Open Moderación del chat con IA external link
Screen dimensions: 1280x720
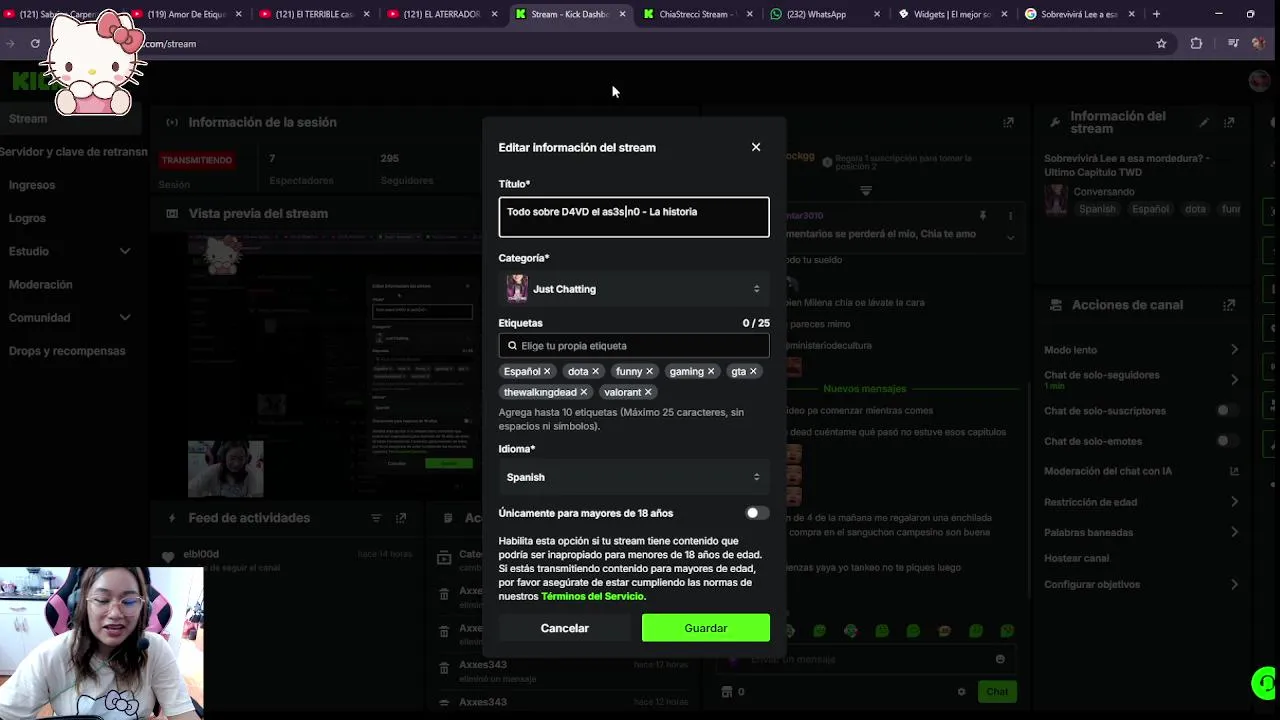coord(1234,471)
